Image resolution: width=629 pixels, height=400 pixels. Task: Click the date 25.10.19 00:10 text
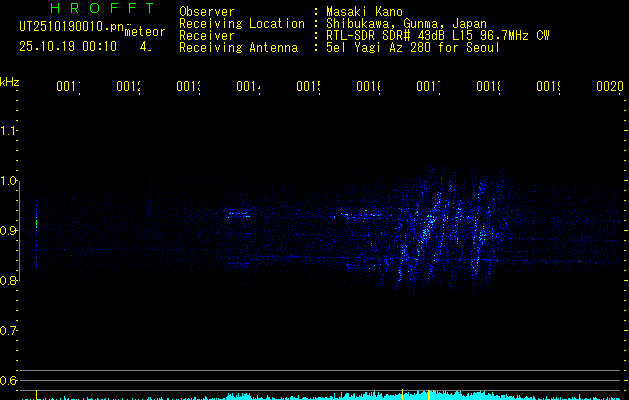pyautogui.click(x=68, y=47)
